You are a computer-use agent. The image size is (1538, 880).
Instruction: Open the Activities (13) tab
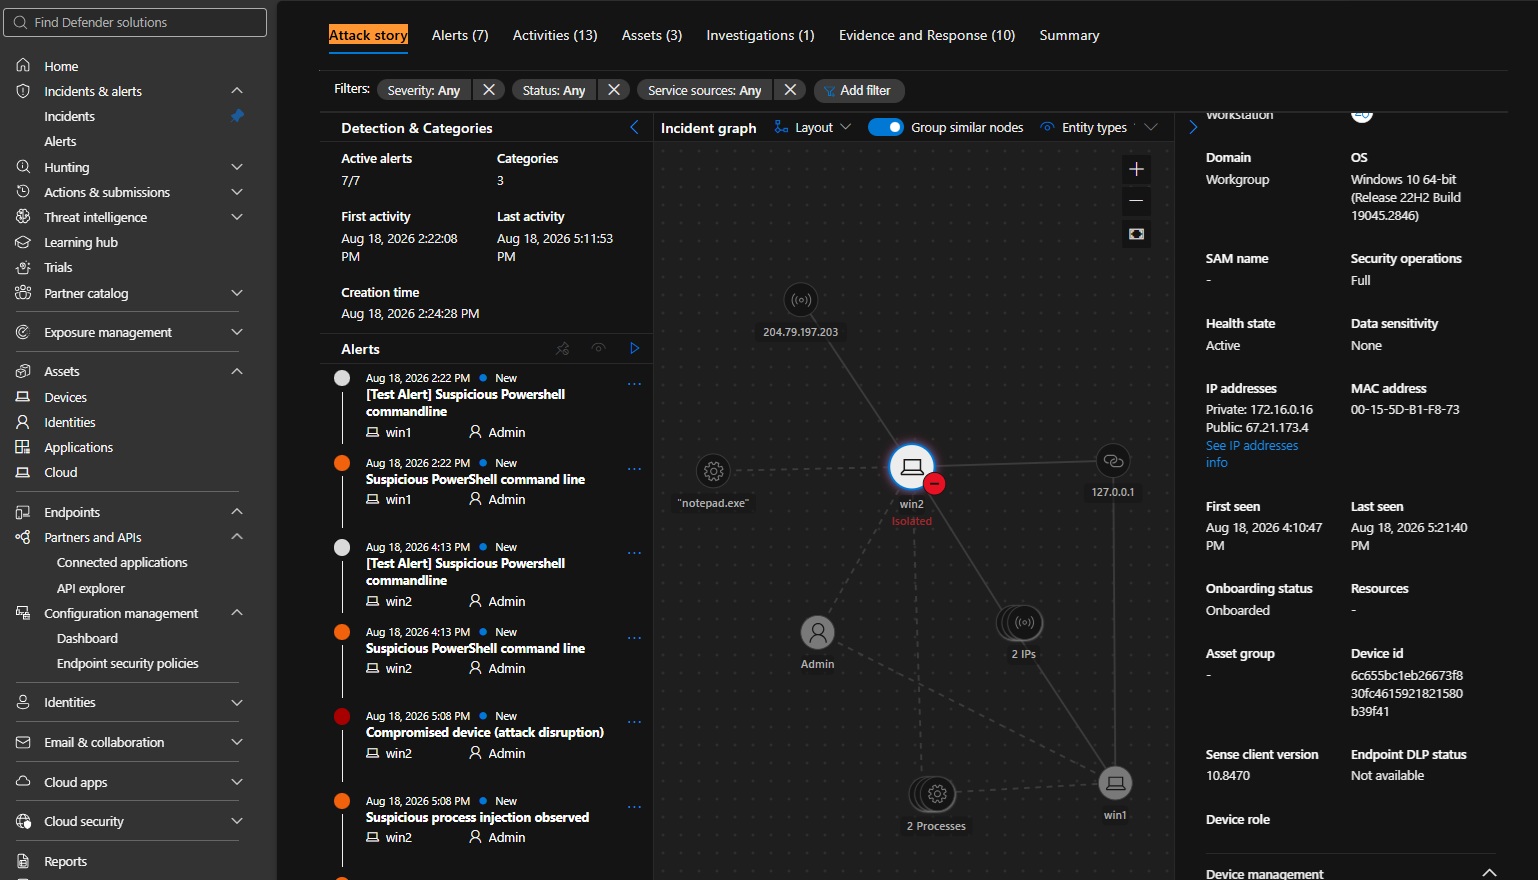pyautogui.click(x=555, y=35)
